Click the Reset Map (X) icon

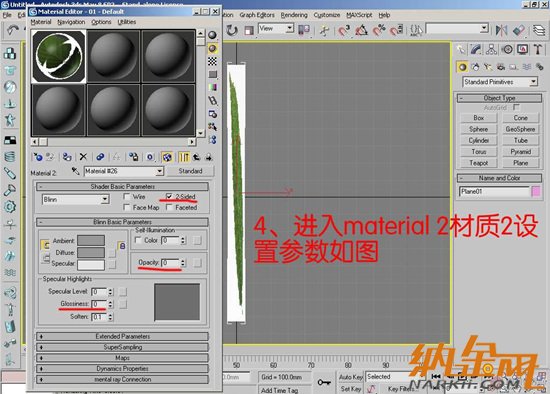83,157
